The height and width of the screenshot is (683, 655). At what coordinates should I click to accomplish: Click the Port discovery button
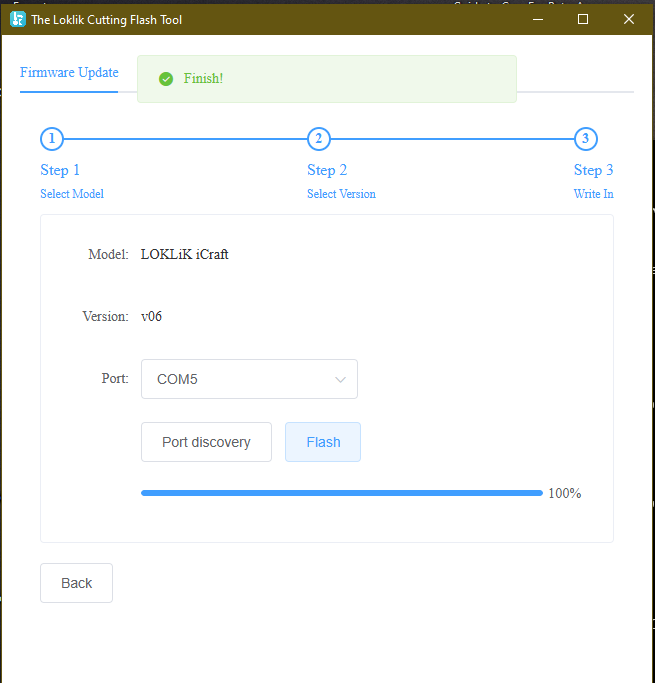(206, 442)
